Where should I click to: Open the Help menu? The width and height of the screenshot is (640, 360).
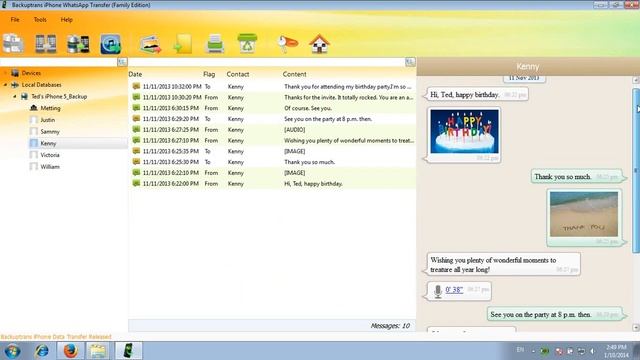click(67, 20)
